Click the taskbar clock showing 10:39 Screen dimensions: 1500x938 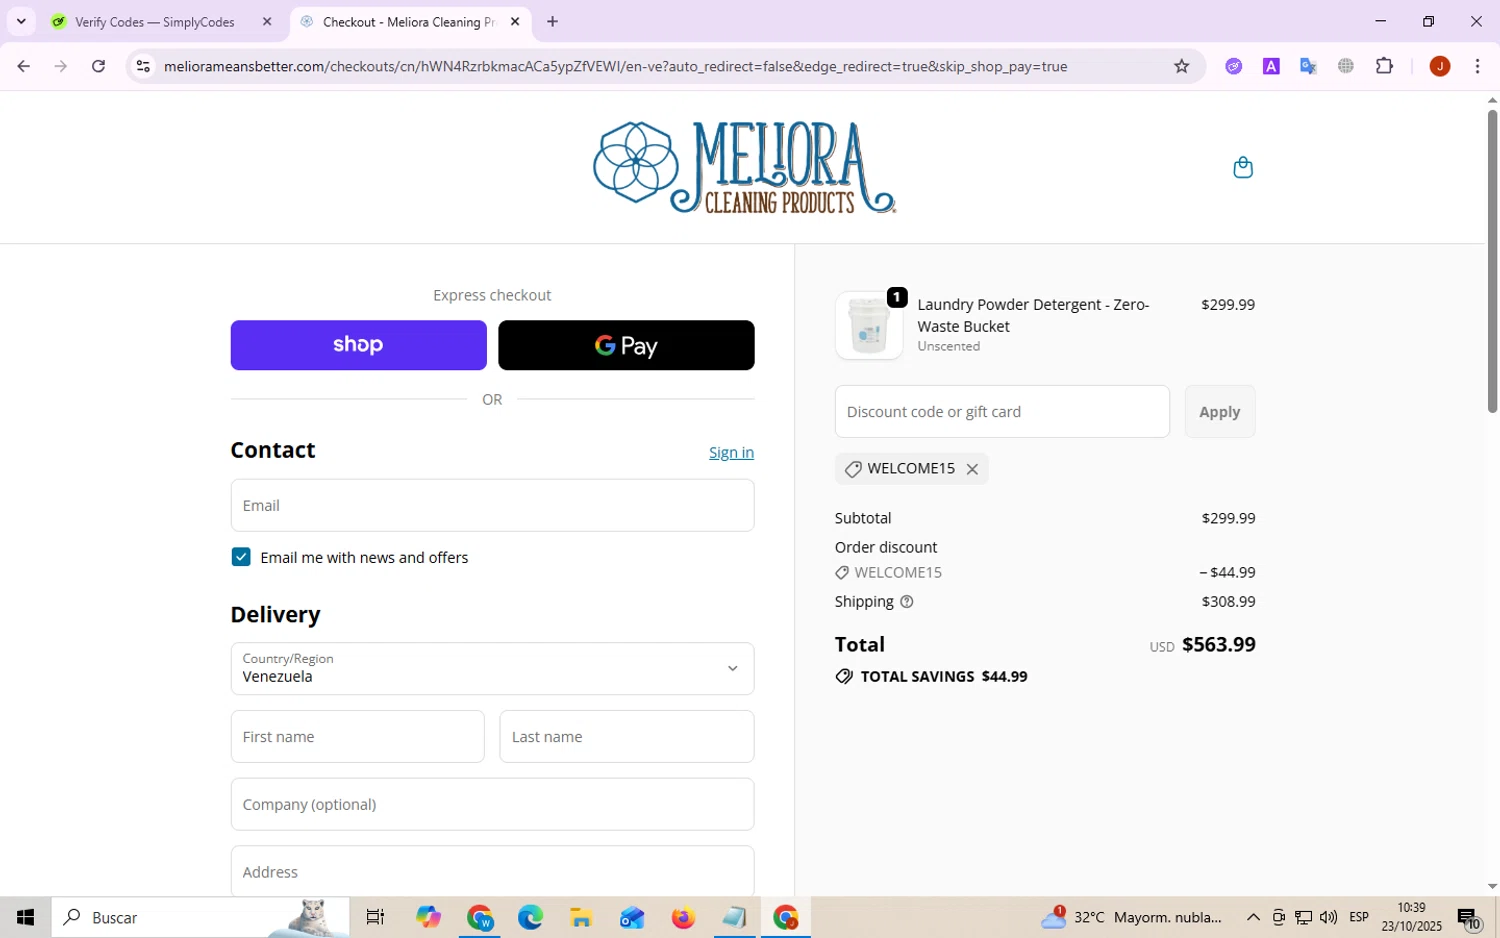pyautogui.click(x=1411, y=917)
